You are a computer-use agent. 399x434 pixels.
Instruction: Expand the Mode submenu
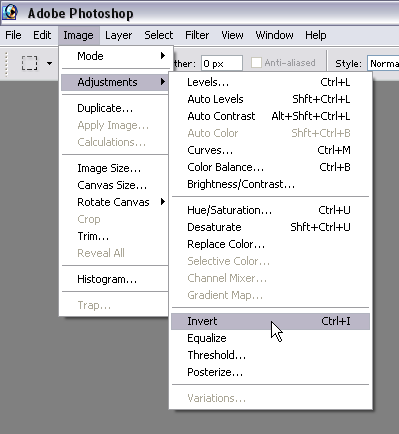(115, 56)
